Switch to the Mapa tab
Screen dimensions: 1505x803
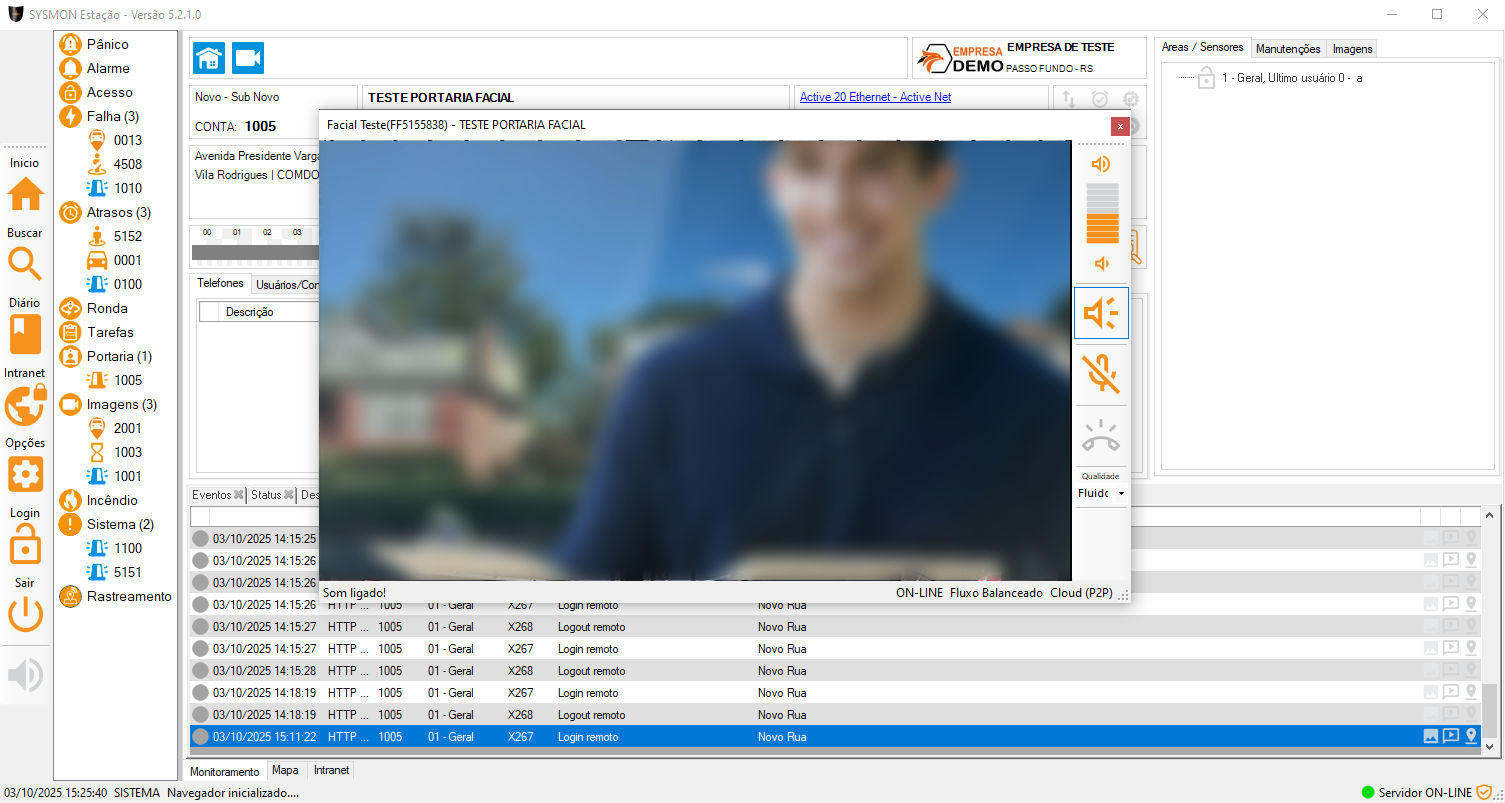point(285,771)
